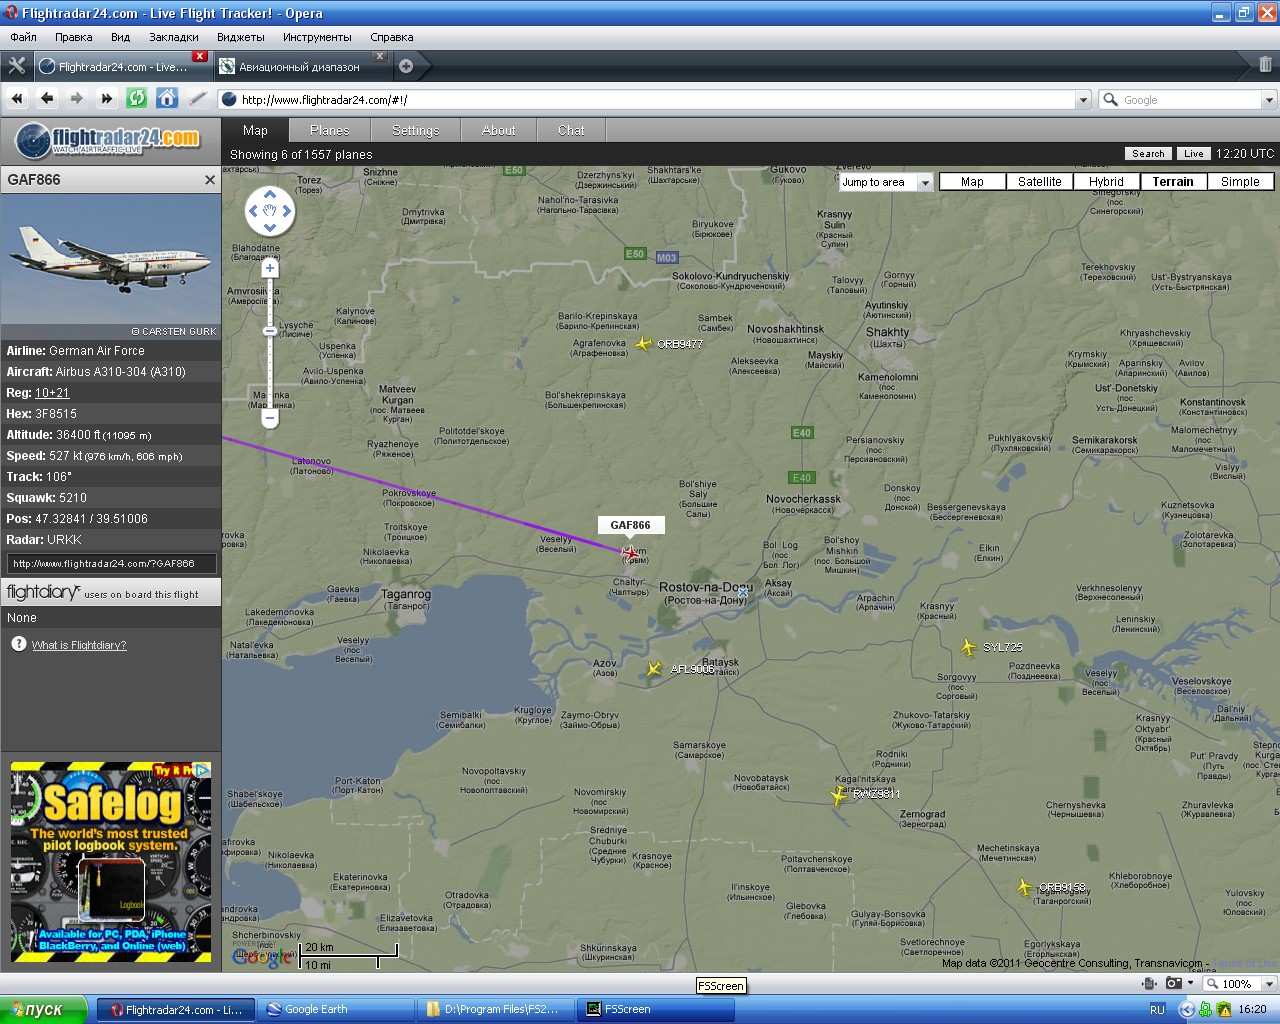Zoom in with map plus button
The width and height of the screenshot is (1280, 1024).
(x=270, y=268)
